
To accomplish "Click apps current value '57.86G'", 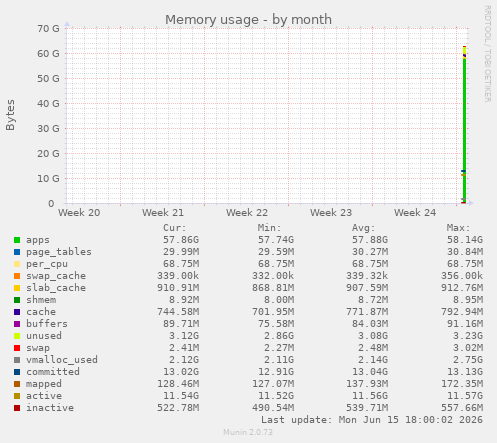I will pyautogui.click(x=181, y=240).
